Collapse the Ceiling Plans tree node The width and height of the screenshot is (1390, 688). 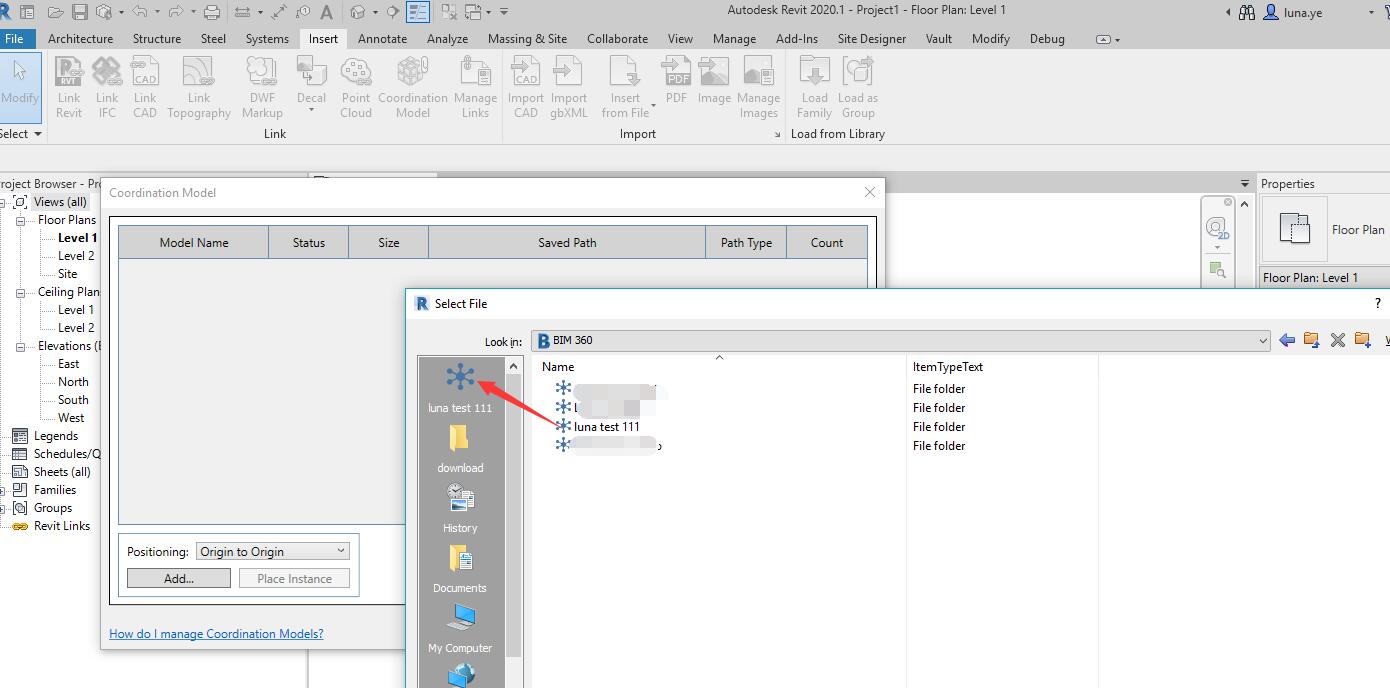pyautogui.click(x=20, y=292)
